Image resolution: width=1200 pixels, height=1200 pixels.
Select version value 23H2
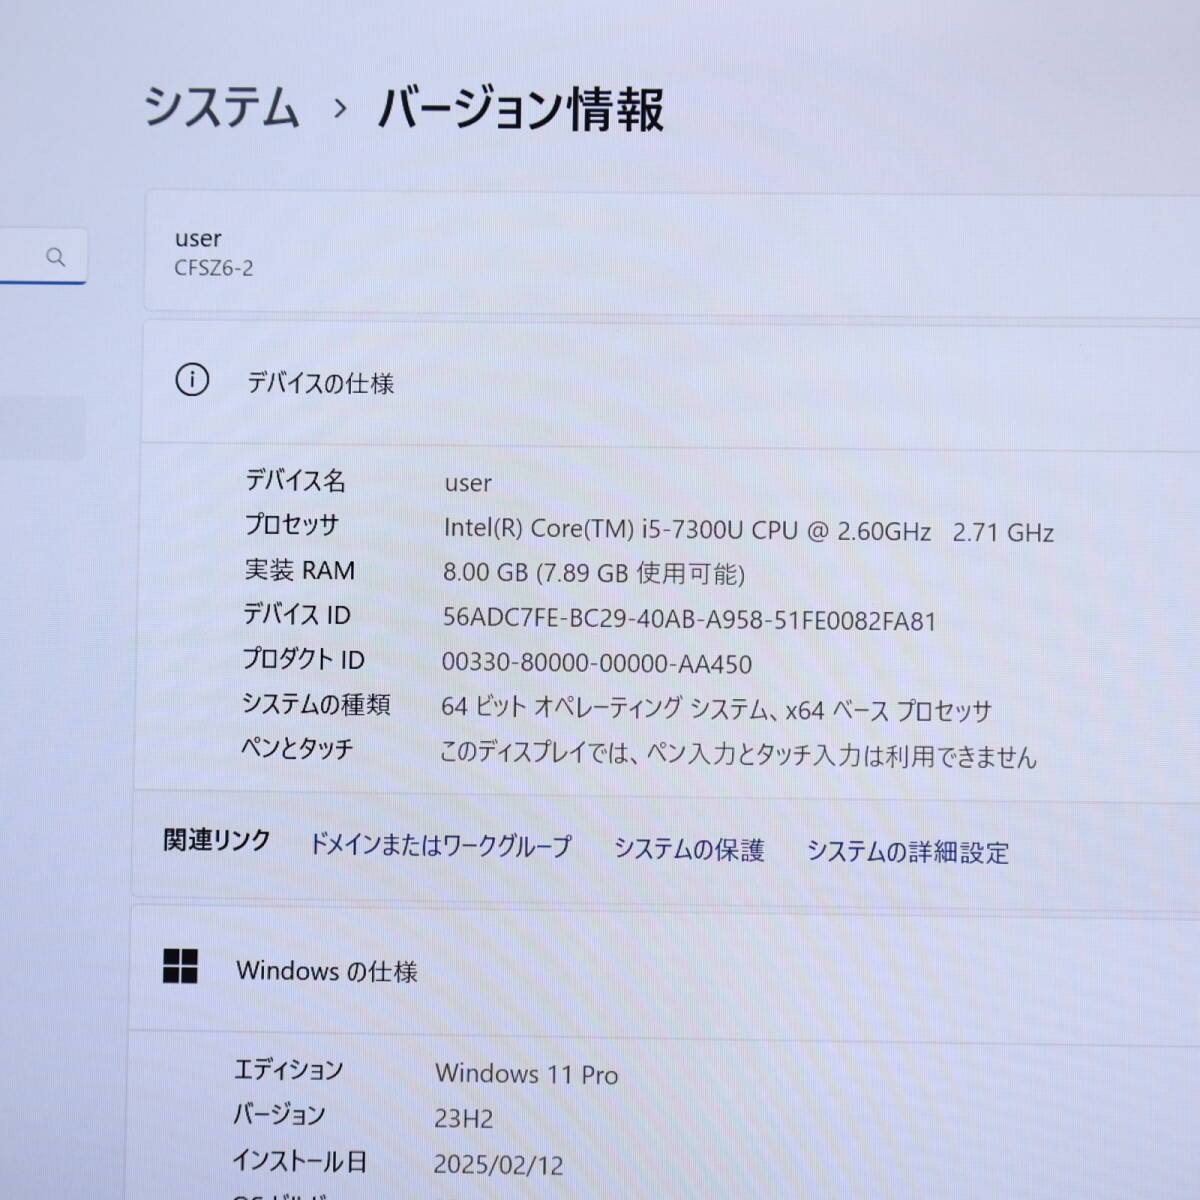point(464,1119)
